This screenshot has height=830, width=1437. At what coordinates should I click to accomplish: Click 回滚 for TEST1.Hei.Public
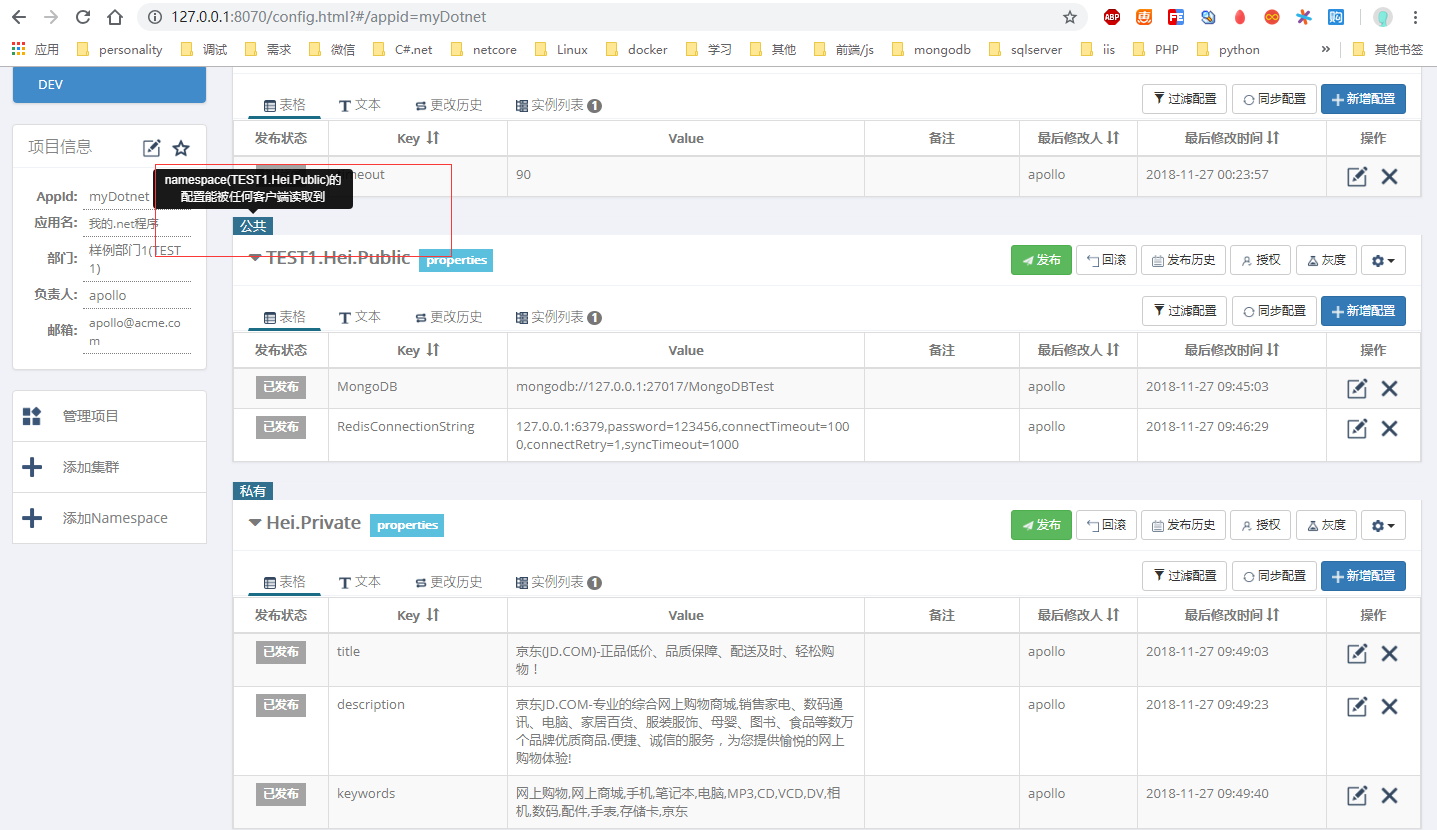[x=1106, y=260]
